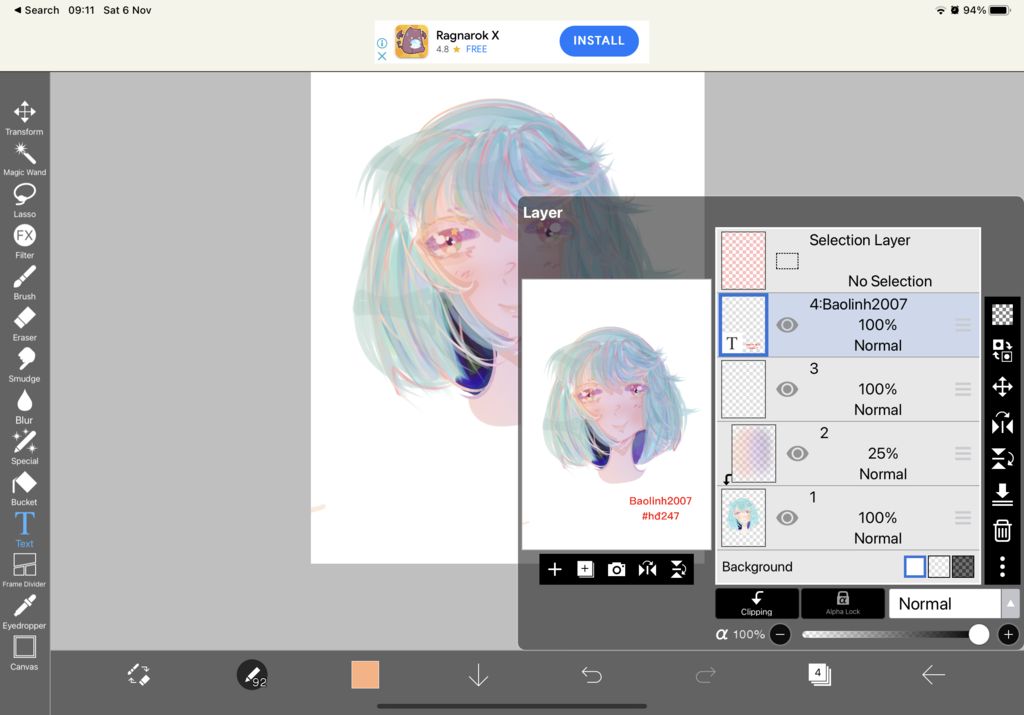Delete the selected layer with trash icon

click(x=1002, y=530)
